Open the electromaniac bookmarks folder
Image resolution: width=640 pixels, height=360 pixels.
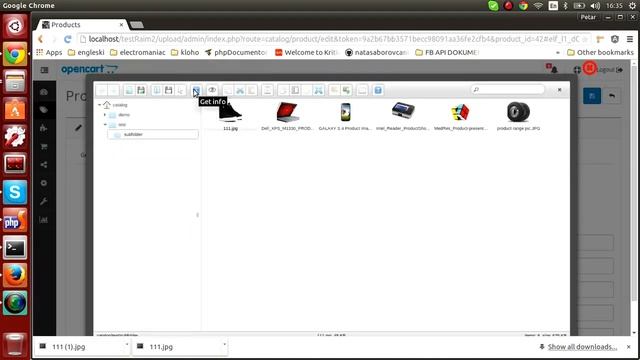pos(138,52)
